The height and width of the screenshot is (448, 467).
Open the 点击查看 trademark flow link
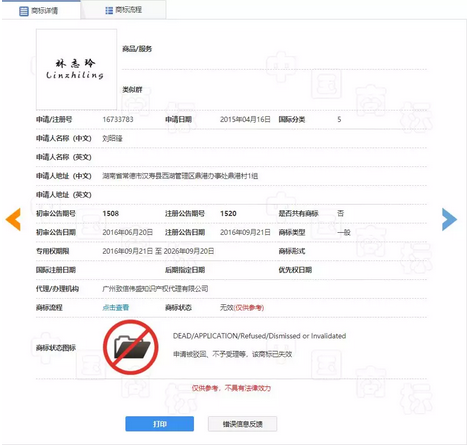(115, 308)
